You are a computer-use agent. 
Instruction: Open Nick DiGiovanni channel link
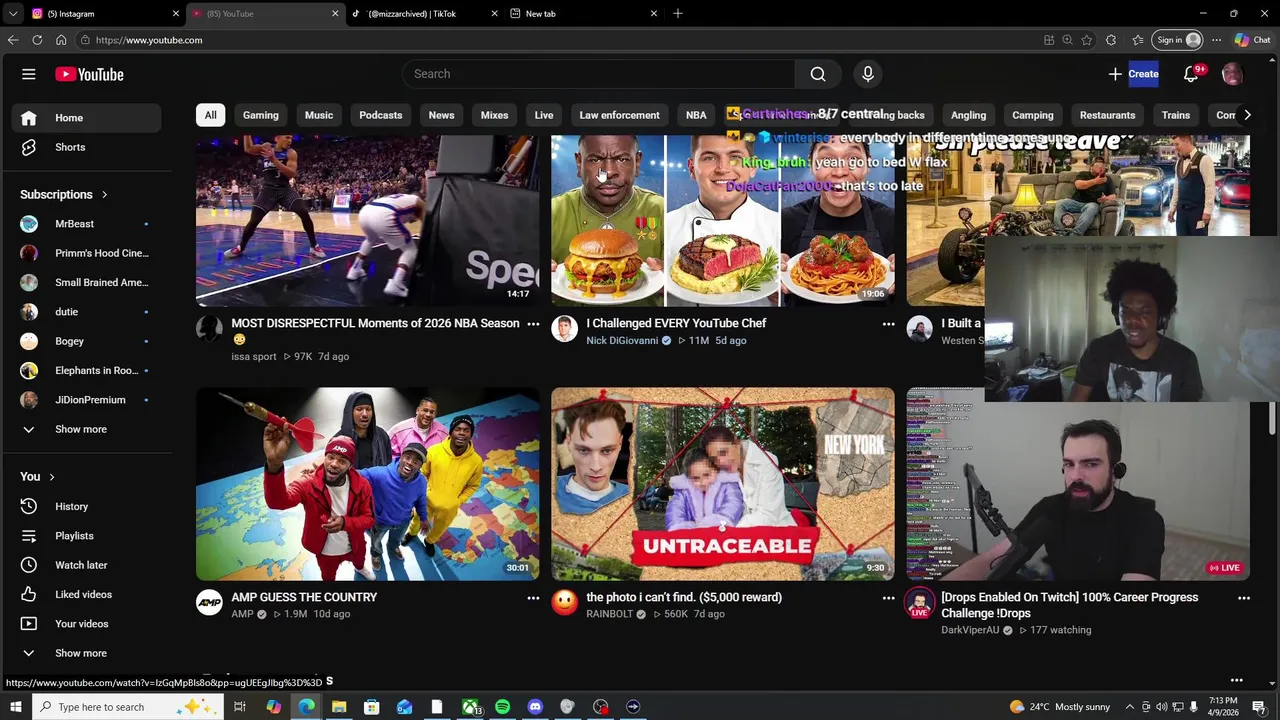[x=622, y=341]
